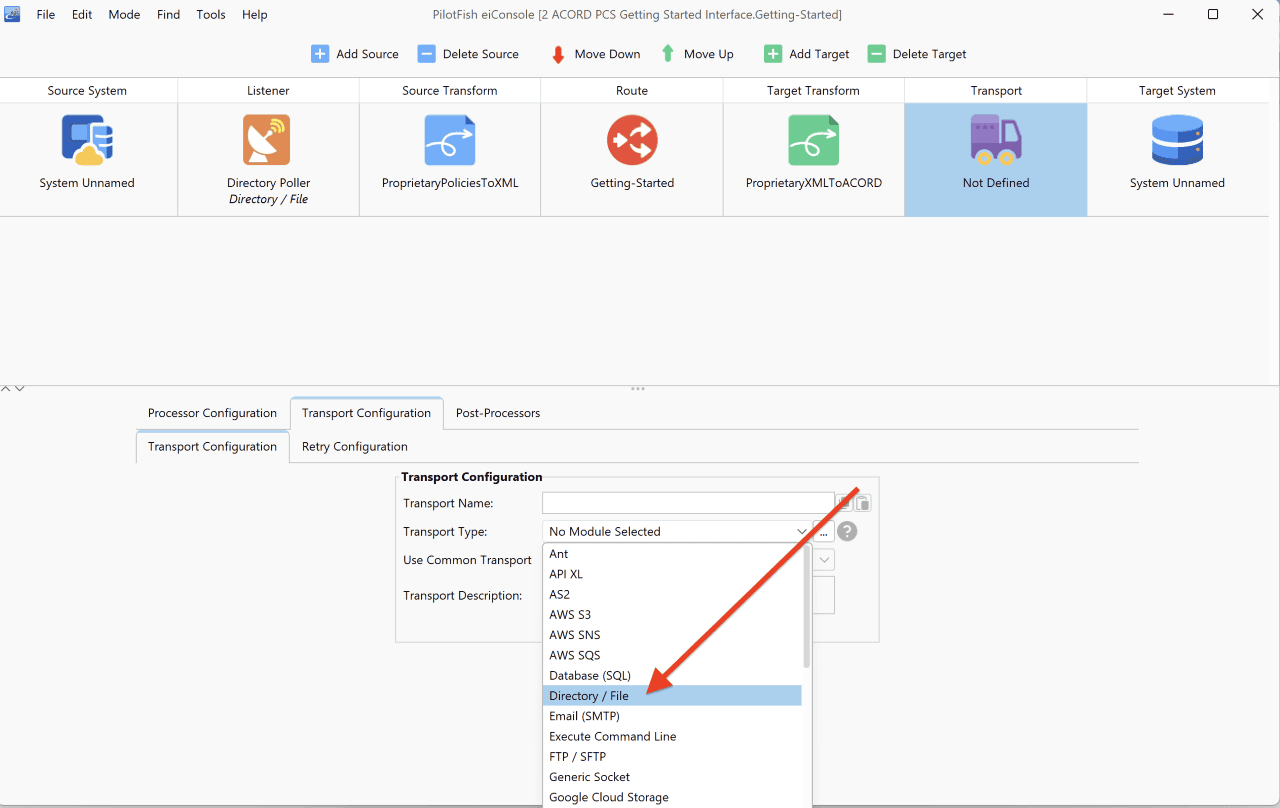Click the Add Target button label
1280x808 pixels.
pyautogui.click(x=819, y=54)
